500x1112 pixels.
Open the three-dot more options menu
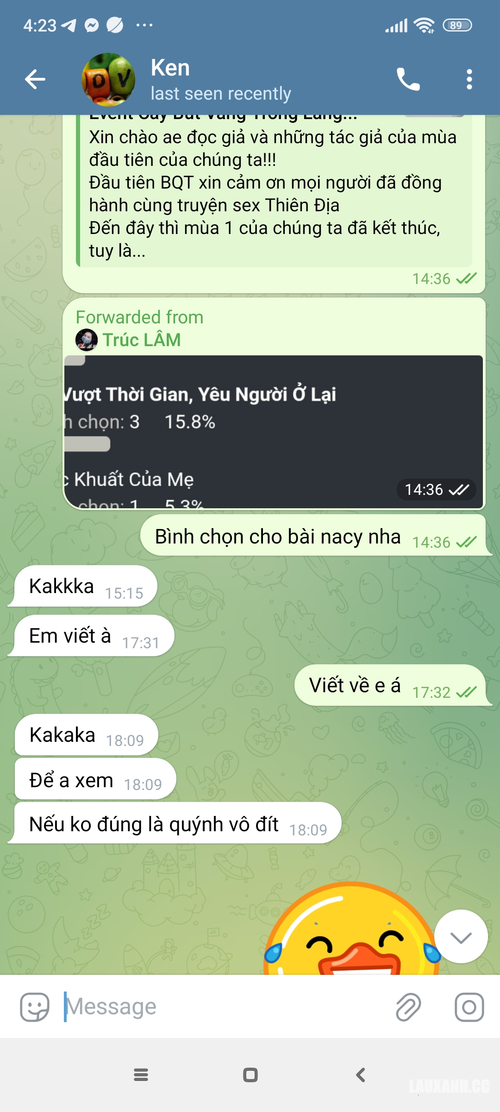[469, 79]
